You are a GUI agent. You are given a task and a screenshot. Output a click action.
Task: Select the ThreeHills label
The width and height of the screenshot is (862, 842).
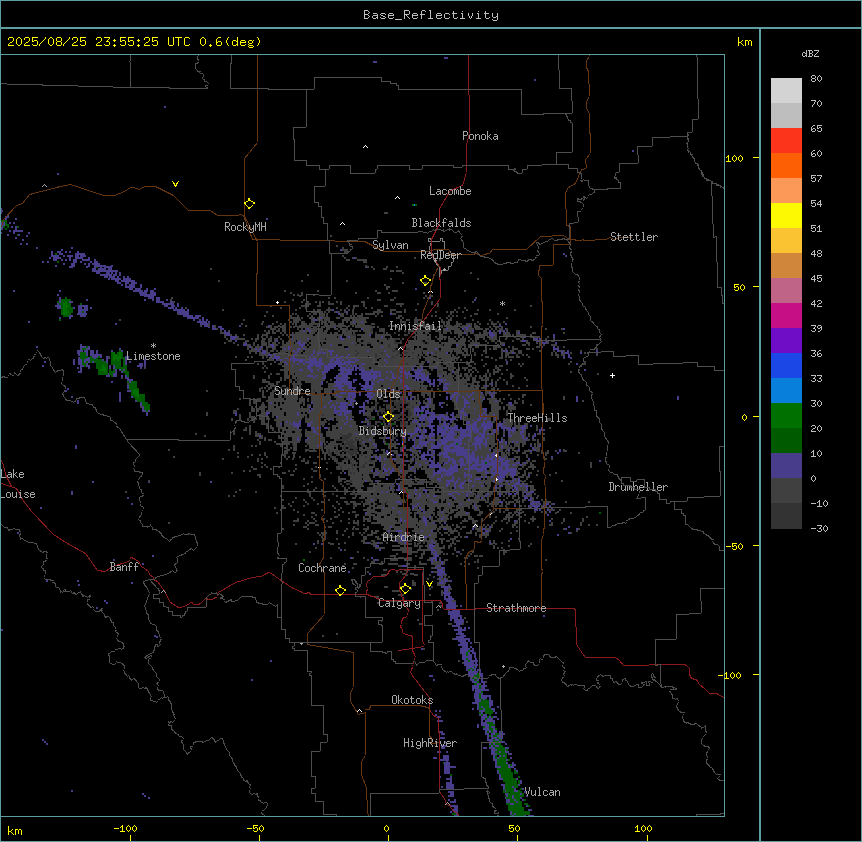(537, 418)
